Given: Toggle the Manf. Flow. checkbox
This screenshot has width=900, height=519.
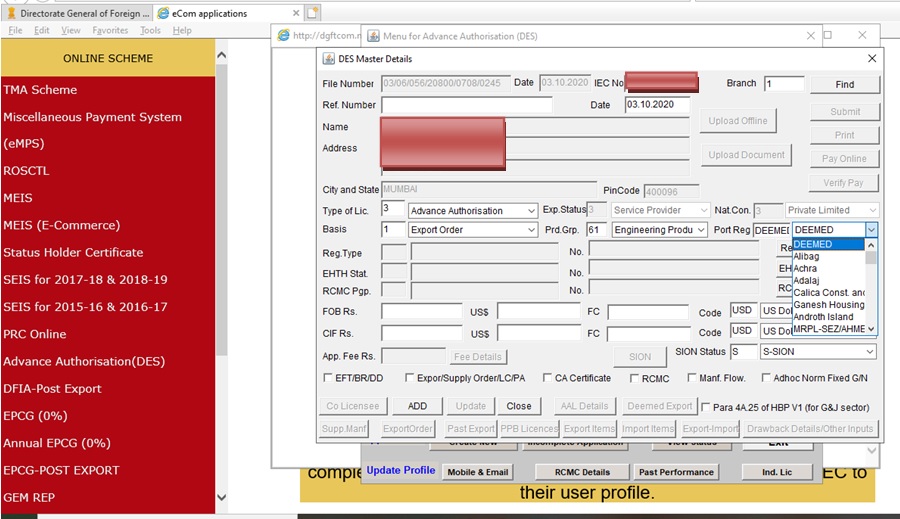Looking at the screenshot, I should click(x=692, y=377).
